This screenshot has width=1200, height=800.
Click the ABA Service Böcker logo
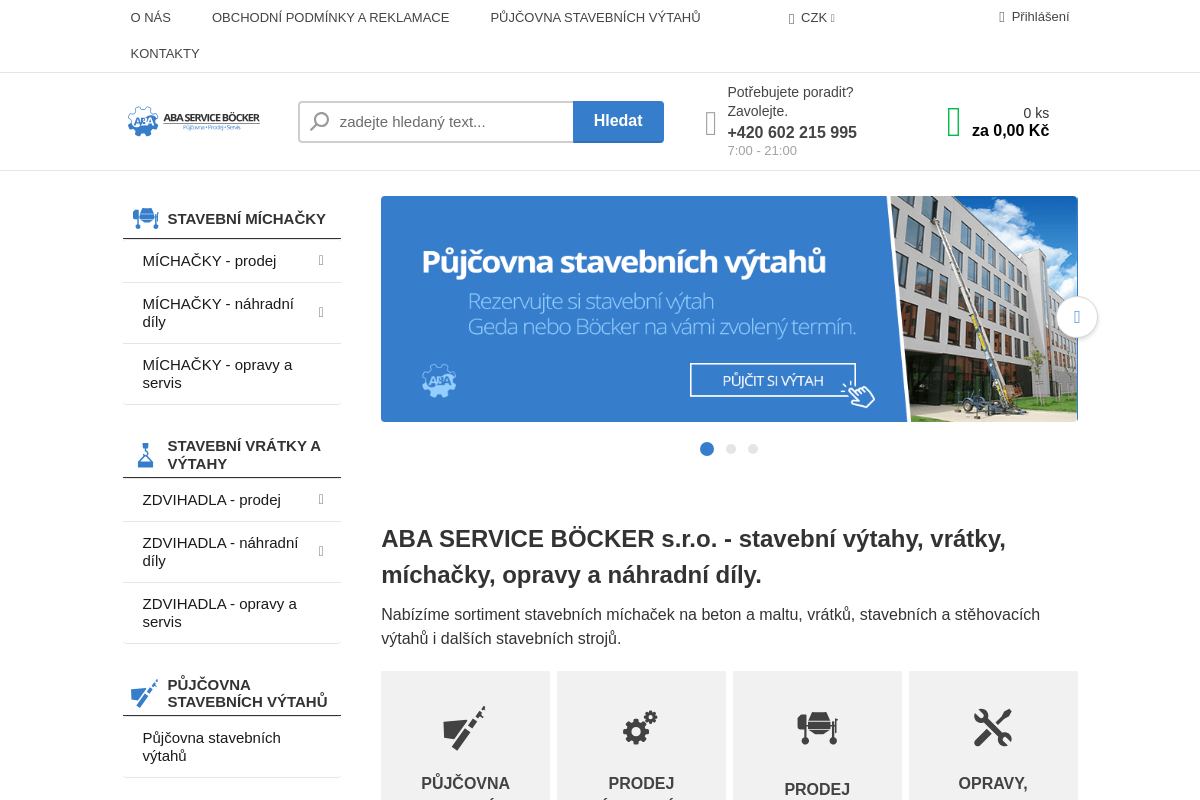pyautogui.click(x=193, y=120)
